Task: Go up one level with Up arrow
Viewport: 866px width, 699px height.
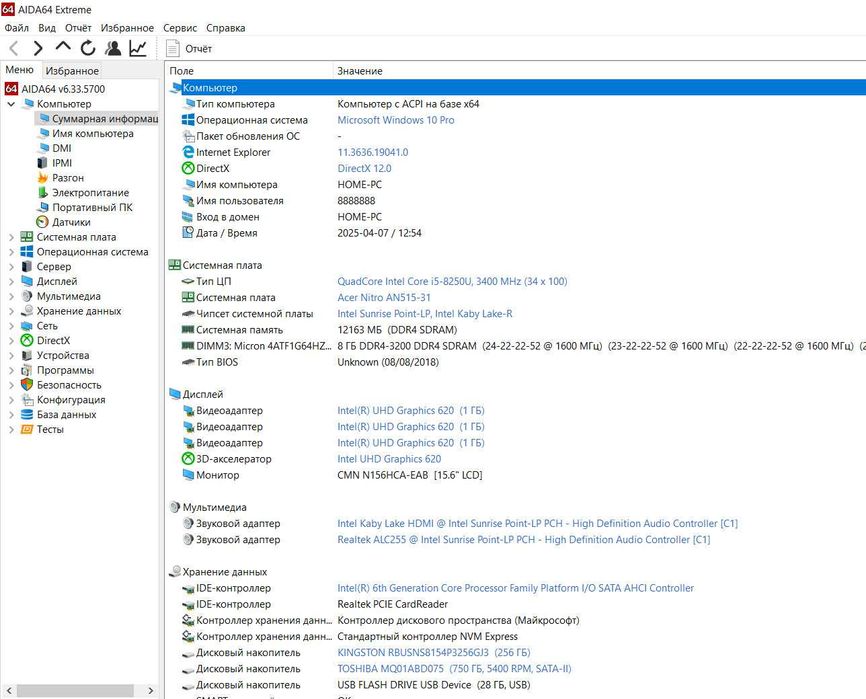Action: (63, 47)
